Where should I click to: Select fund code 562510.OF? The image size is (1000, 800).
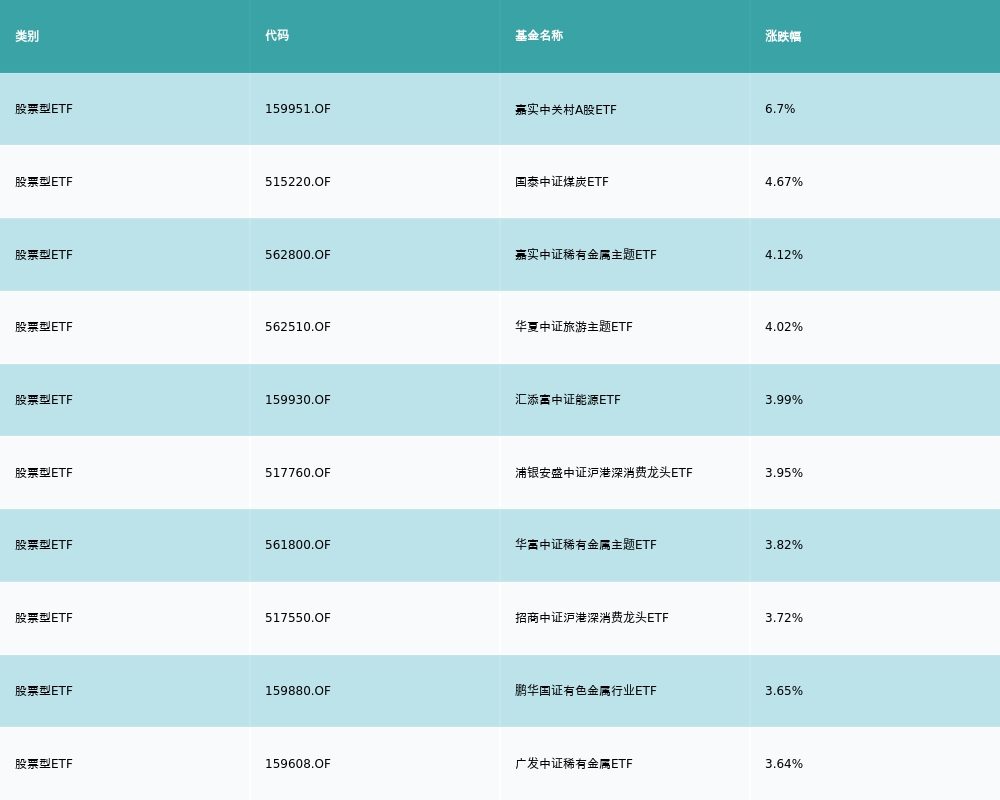point(298,327)
